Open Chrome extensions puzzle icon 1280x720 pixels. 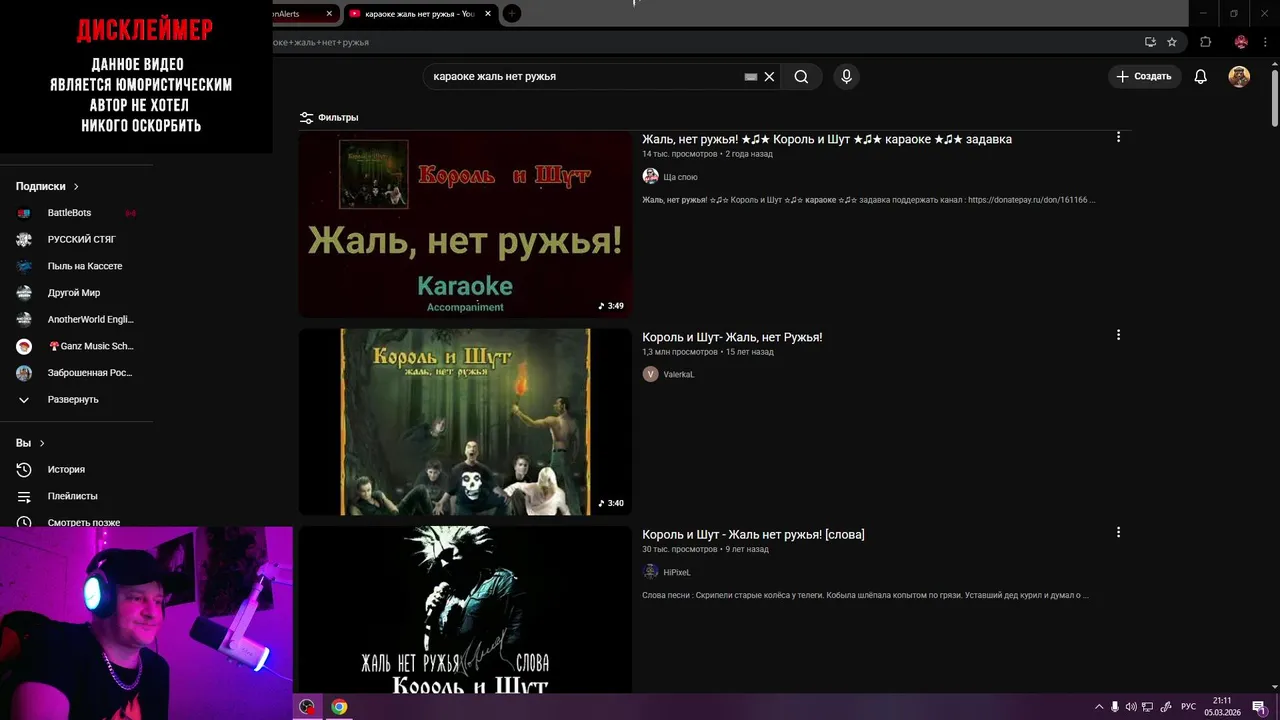point(1205,42)
